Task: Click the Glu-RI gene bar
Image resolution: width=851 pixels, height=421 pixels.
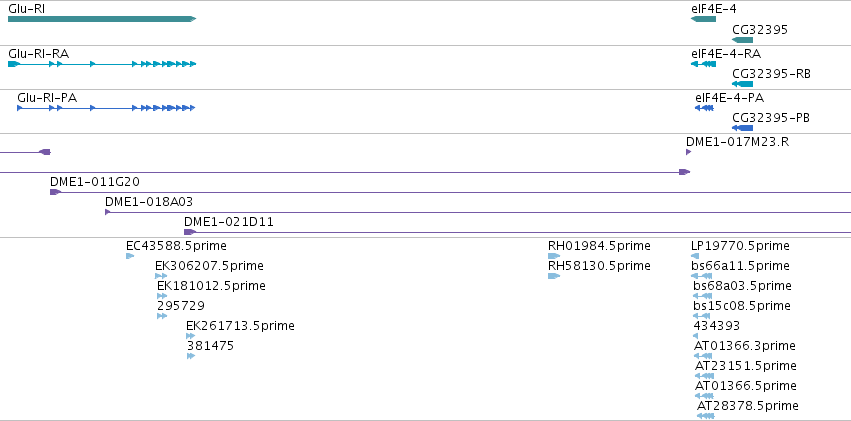Action: click(100, 19)
